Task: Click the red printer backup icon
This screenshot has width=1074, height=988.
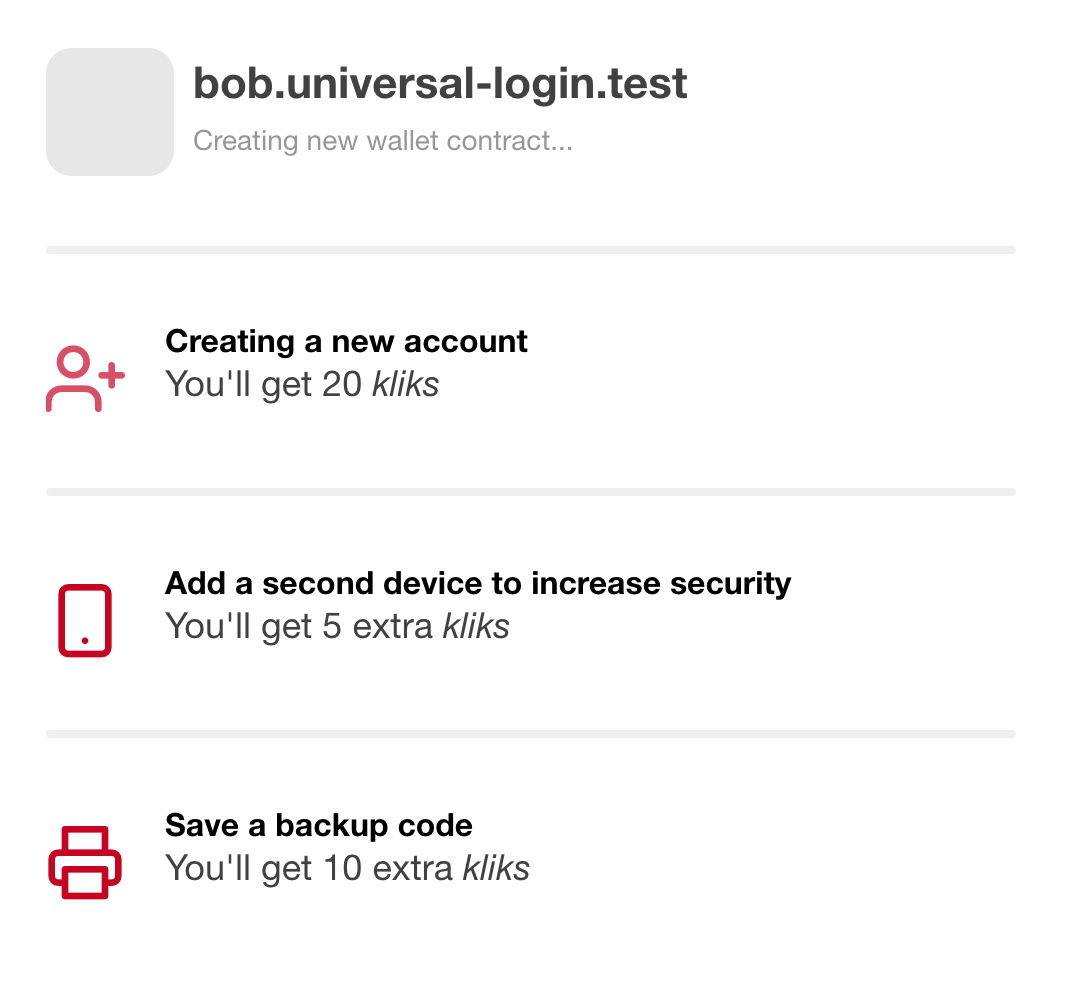Action: click(85, 863)
